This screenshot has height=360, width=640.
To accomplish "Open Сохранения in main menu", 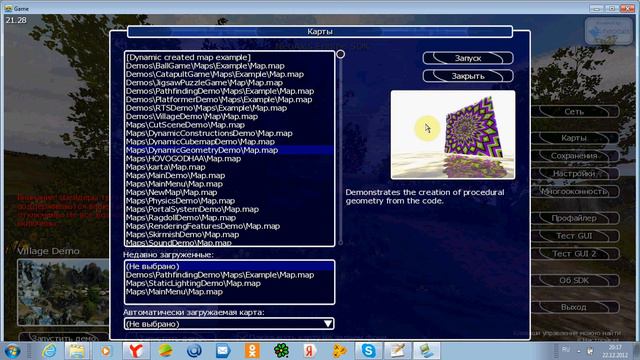I will [x=574, y=156].
